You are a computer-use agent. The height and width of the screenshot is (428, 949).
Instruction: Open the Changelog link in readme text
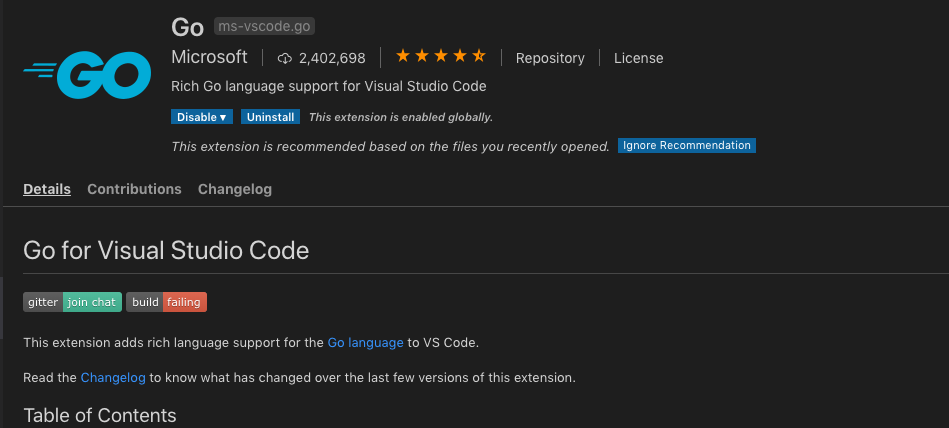[x=114, y=378]
